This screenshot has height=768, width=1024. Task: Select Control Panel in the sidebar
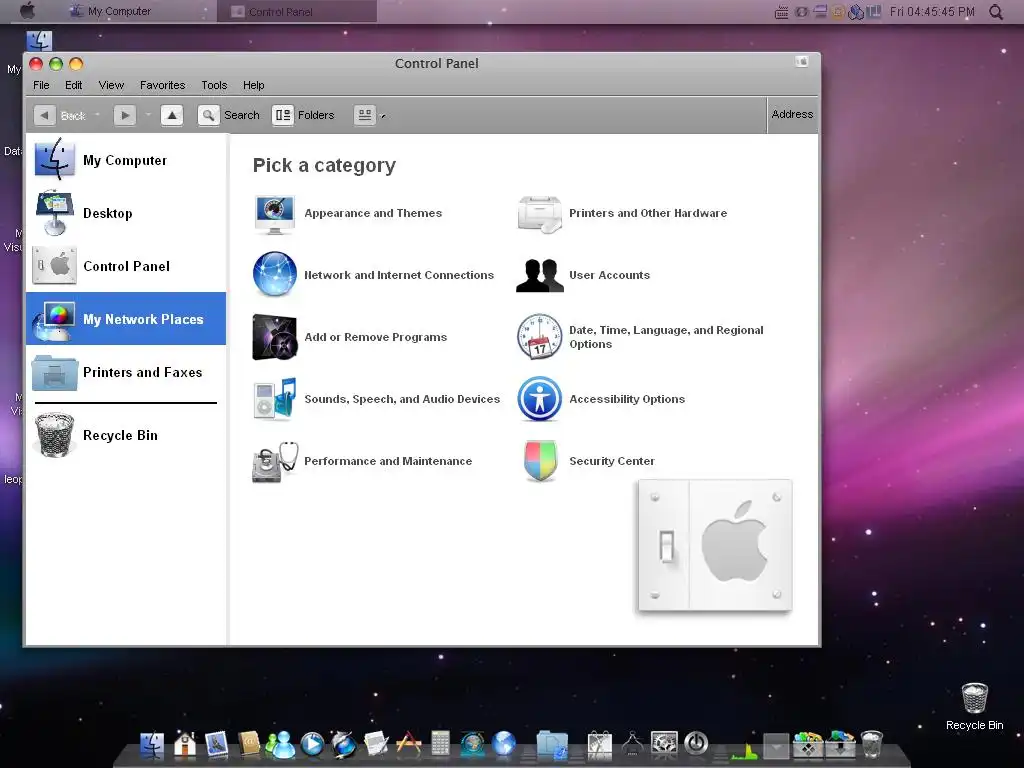[126, 266]
